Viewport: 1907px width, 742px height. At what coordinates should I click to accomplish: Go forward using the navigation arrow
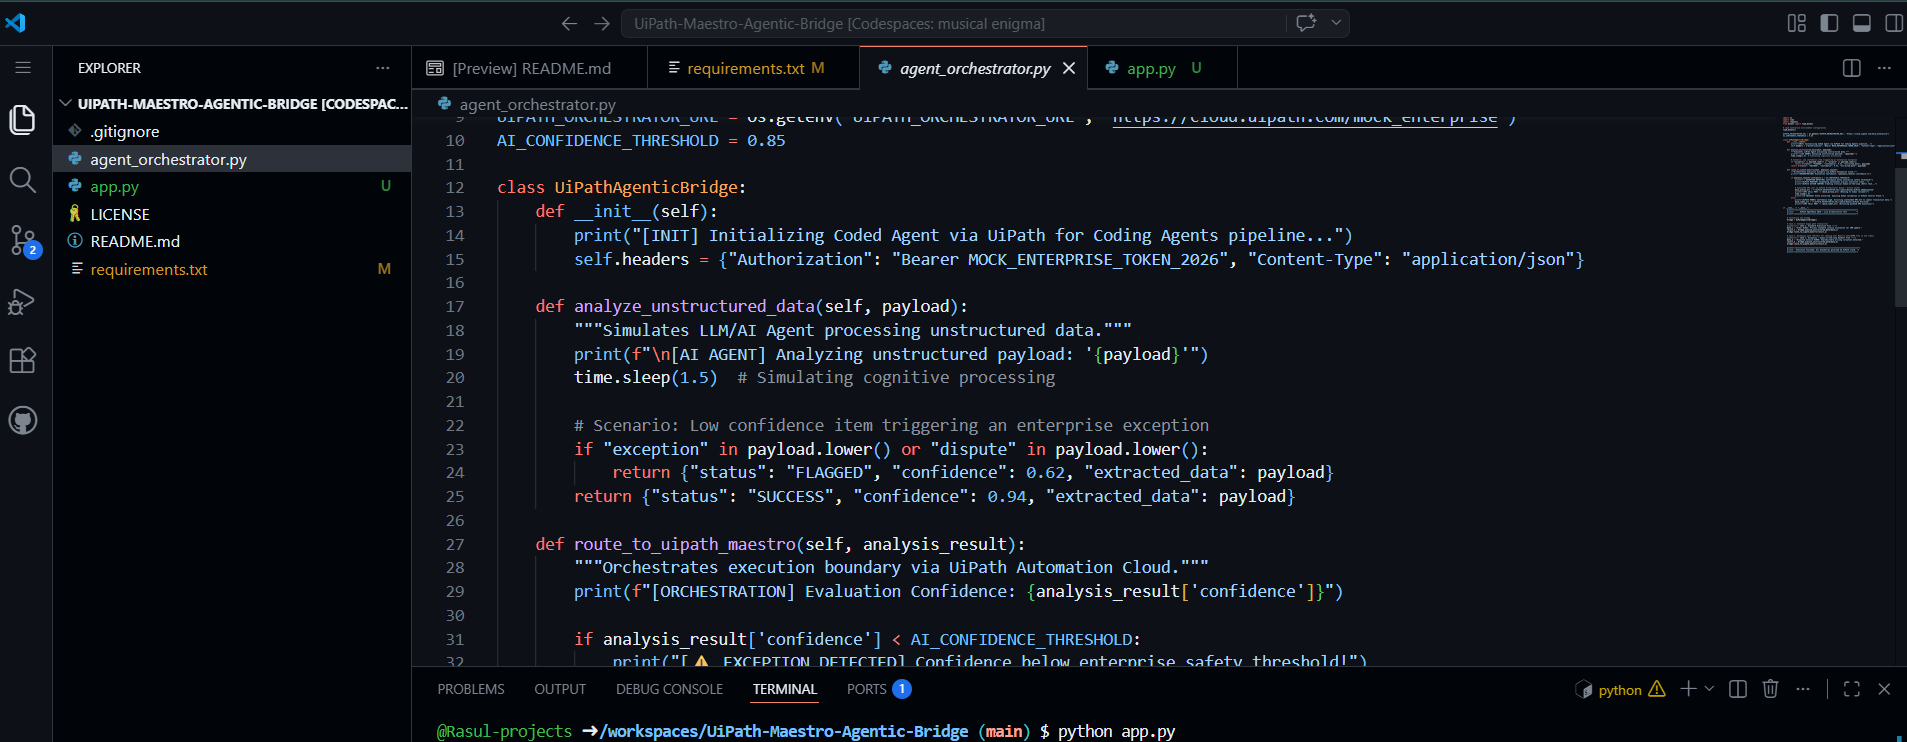point(602,23)
